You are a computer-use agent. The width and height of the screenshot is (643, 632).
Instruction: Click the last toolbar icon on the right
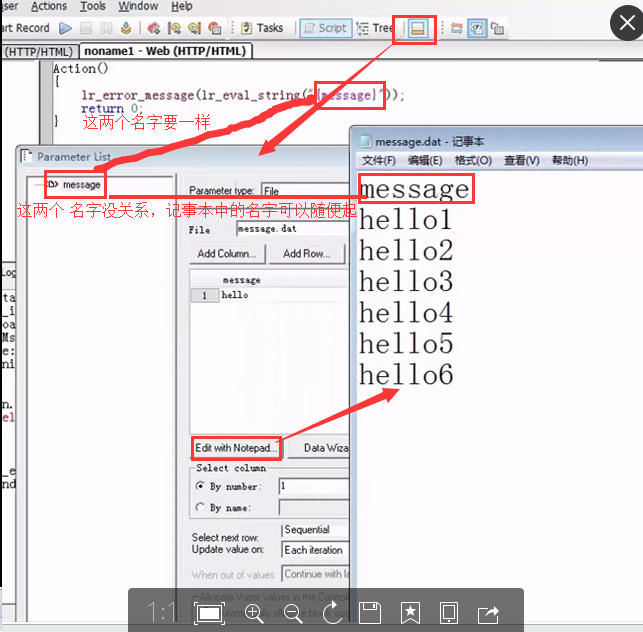point(497,28)
